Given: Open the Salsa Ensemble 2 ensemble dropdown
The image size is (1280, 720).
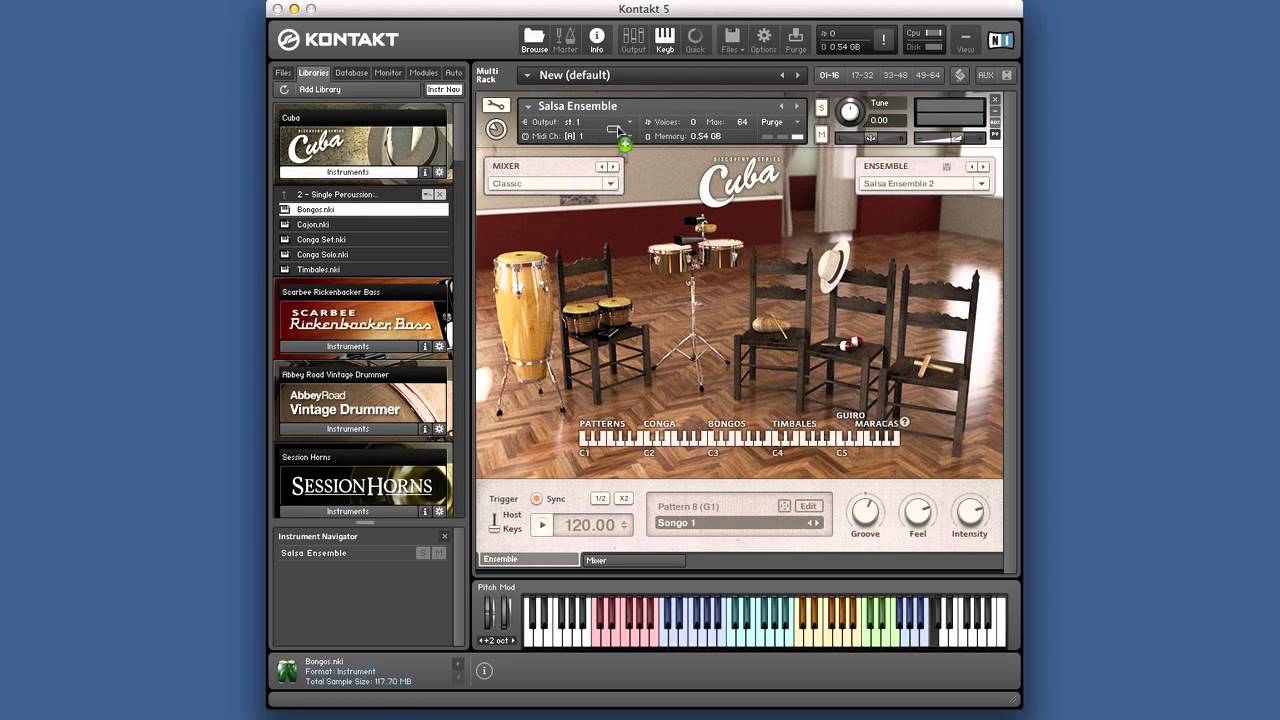Looking at the screenshot, I should click(x=924, y=183).
